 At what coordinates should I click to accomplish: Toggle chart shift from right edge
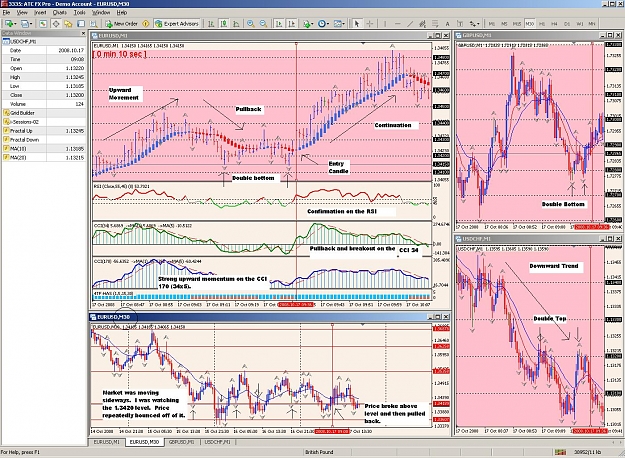[292, 24]
